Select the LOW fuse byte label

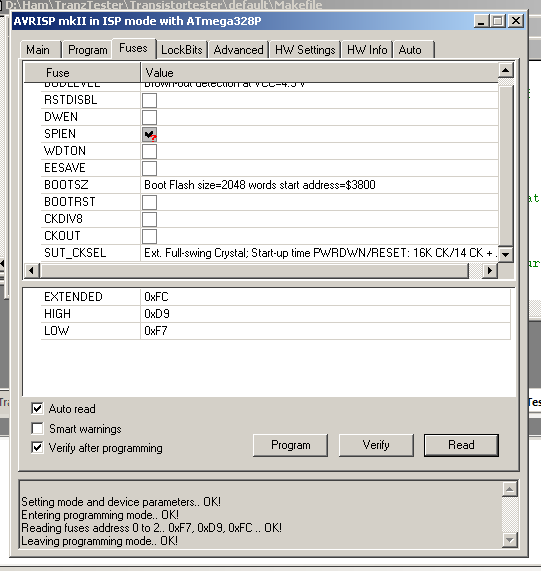pyautogui.click(x=56, y=331)
